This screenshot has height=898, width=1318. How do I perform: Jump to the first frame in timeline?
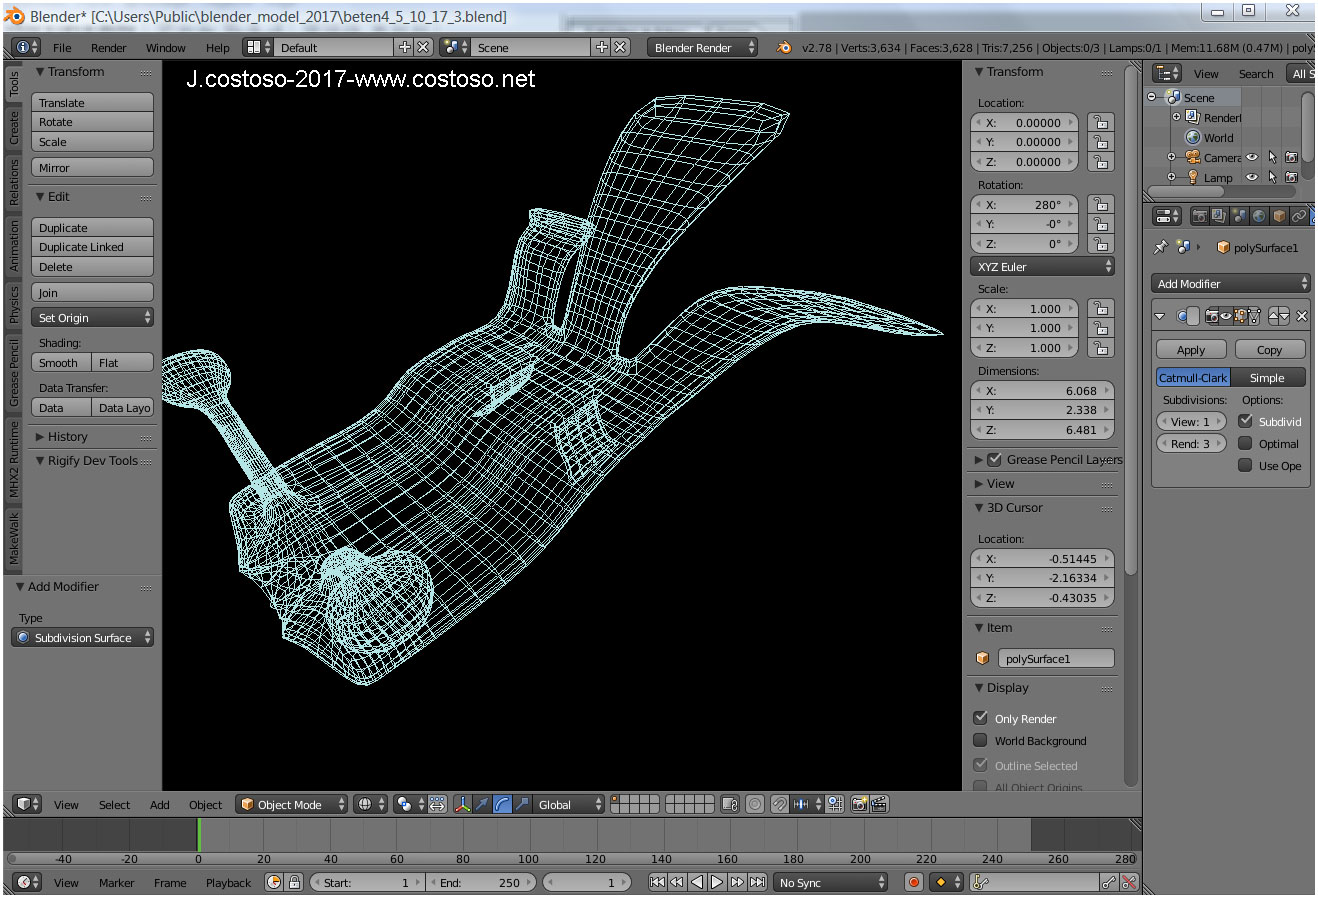click(657, 882)
